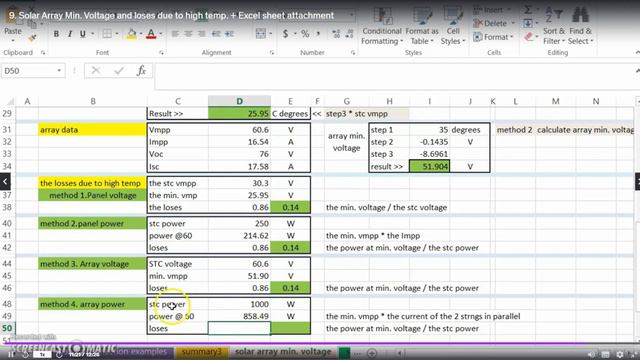Select the column D header
The height and width of the screenshot is (360, 640).
click(239, 101)
